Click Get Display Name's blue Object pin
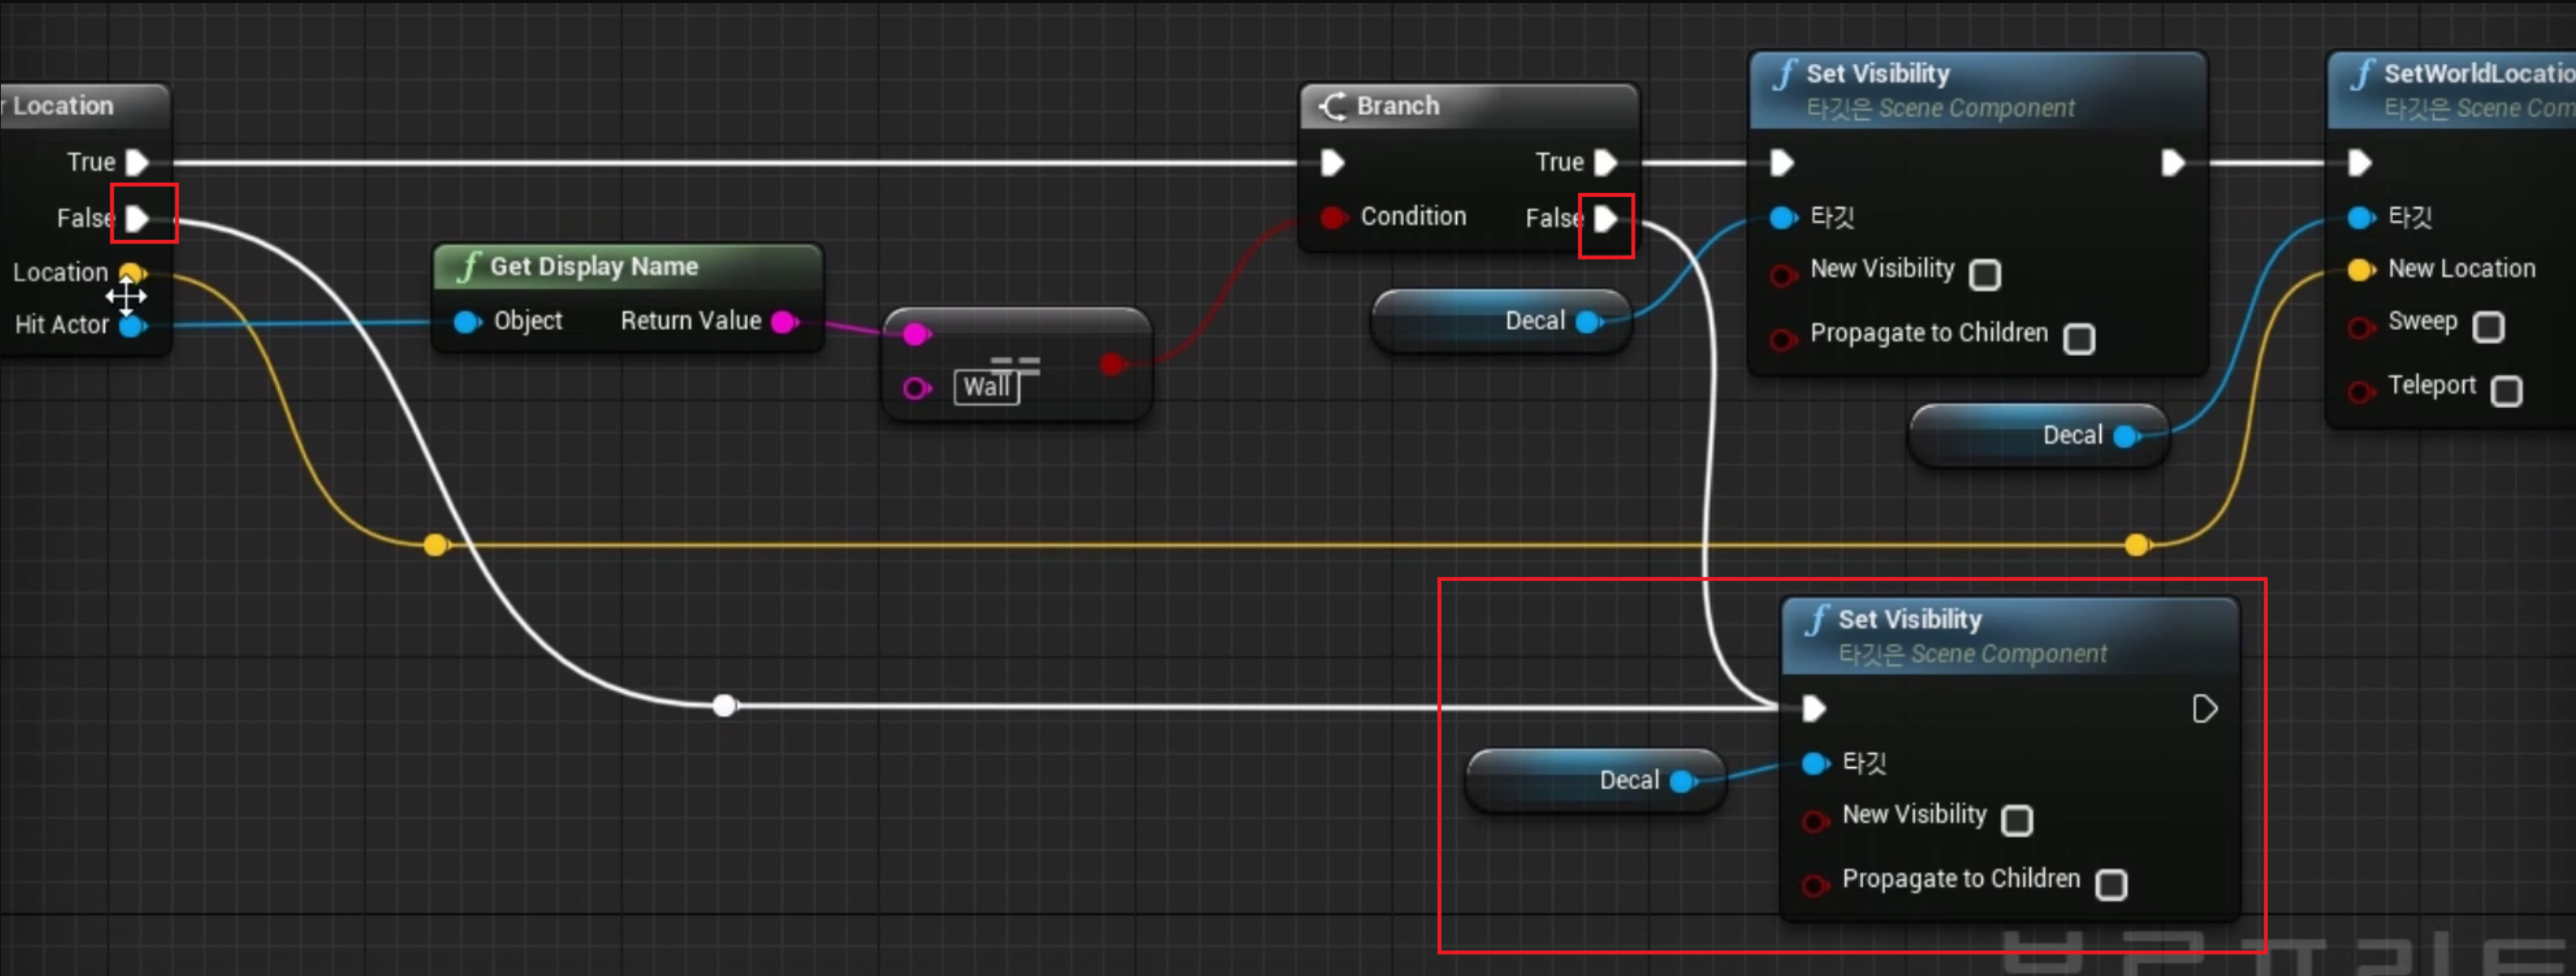The image size is (2576, 976). (x=466, y=322)
